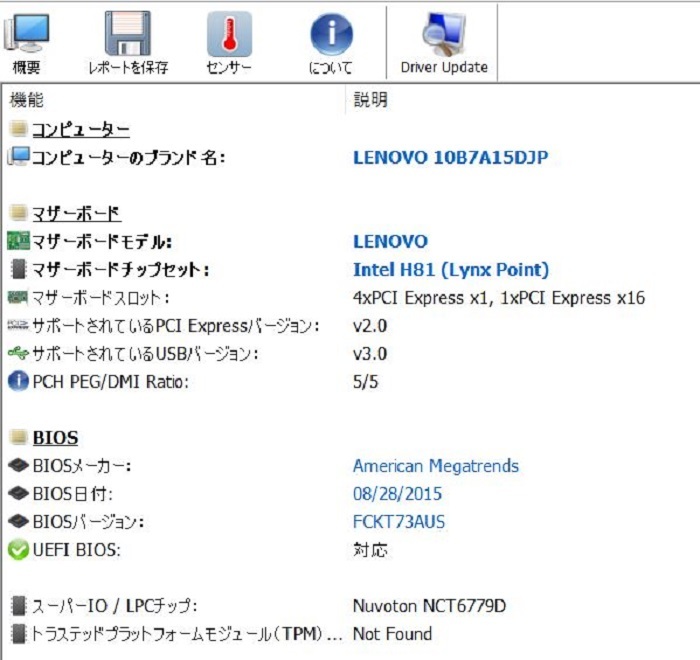
Task: Click the chip icon beside トラステッドプラットフォームモジュール
Action: (18, 634)
